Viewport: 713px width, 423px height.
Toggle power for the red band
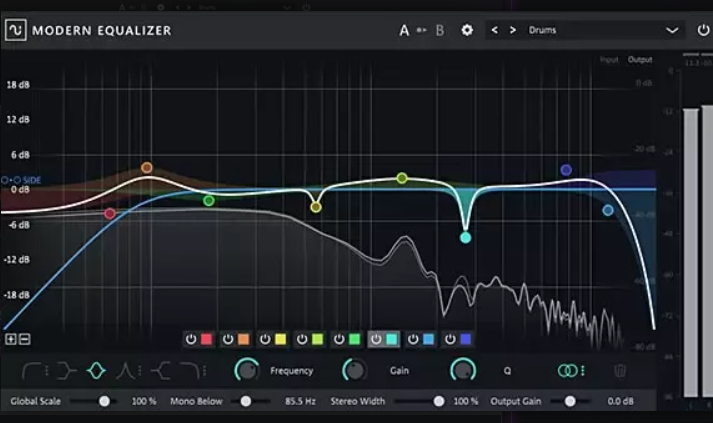click(x=191, y=339)
